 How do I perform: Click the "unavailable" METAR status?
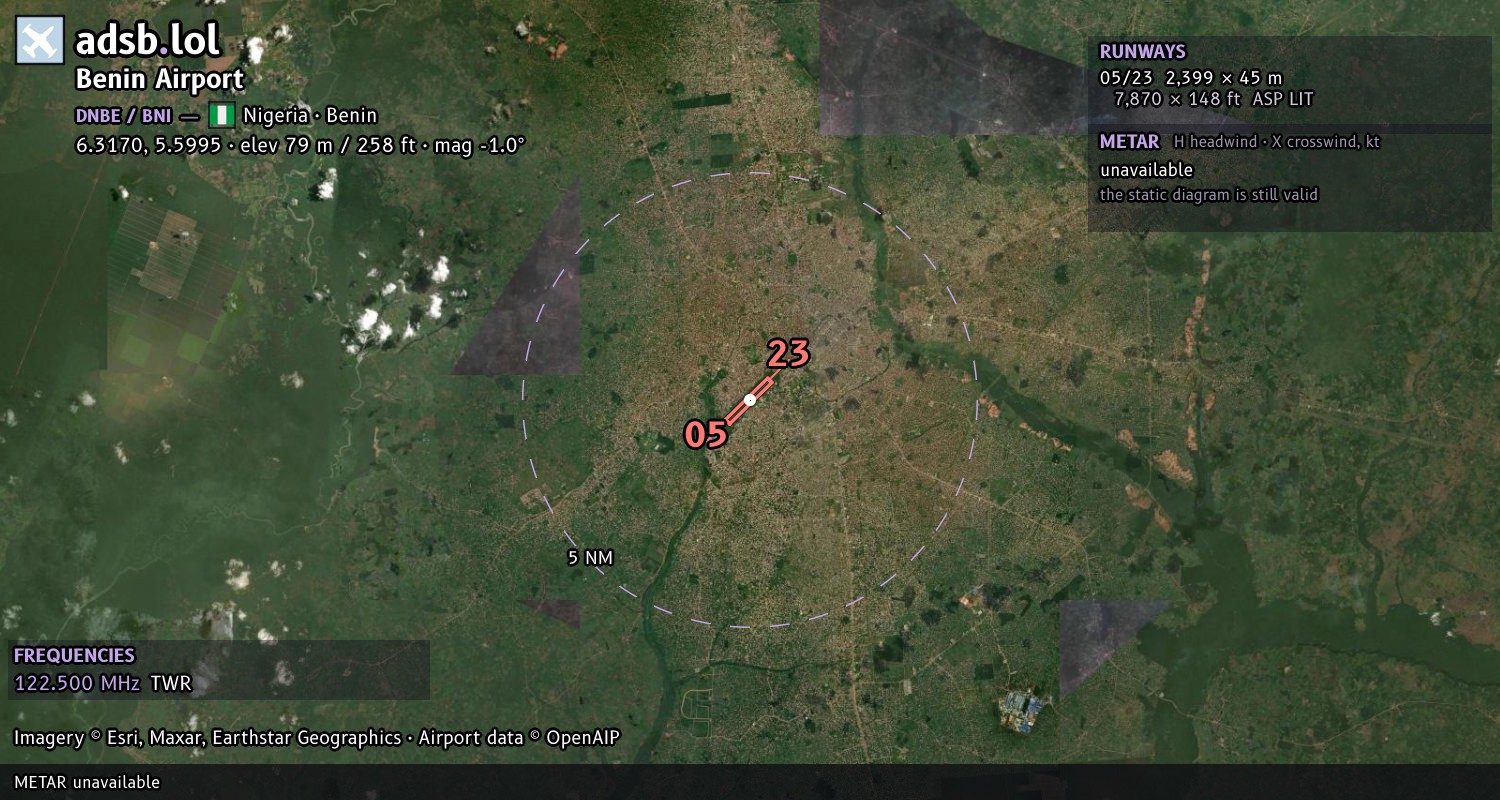pos(1146,170)
